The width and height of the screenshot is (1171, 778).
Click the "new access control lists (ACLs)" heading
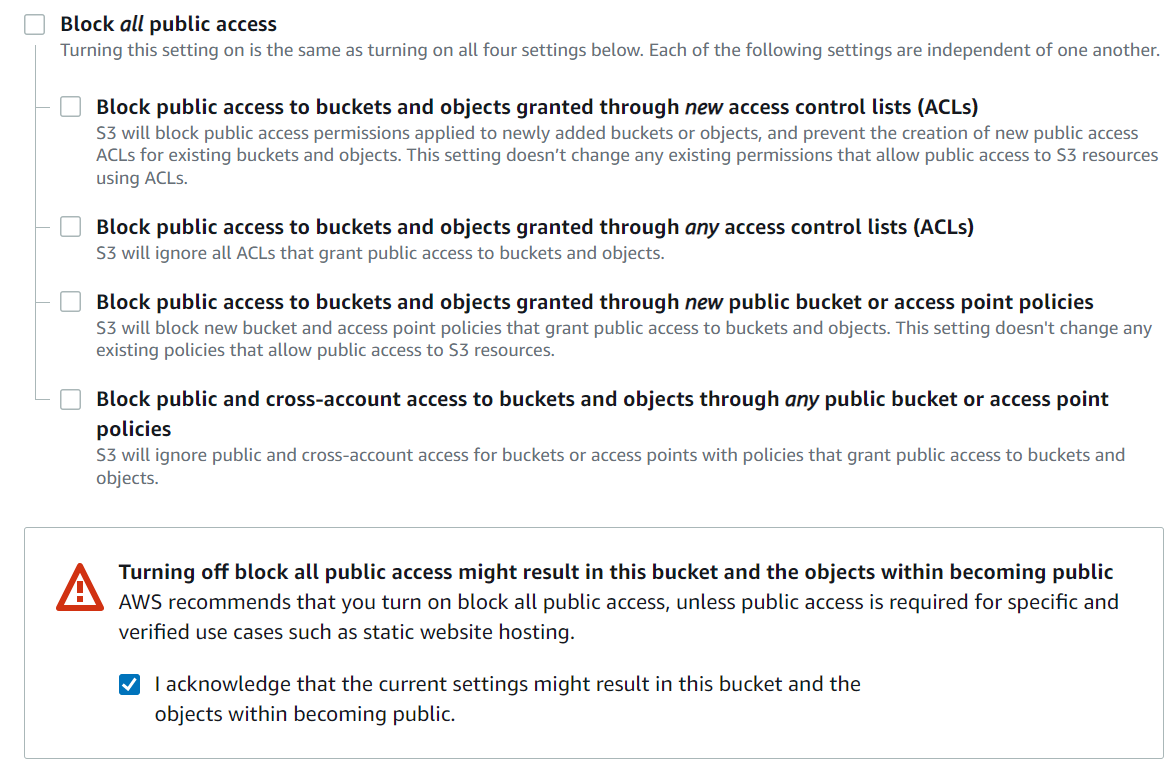[x=537, y=107]
